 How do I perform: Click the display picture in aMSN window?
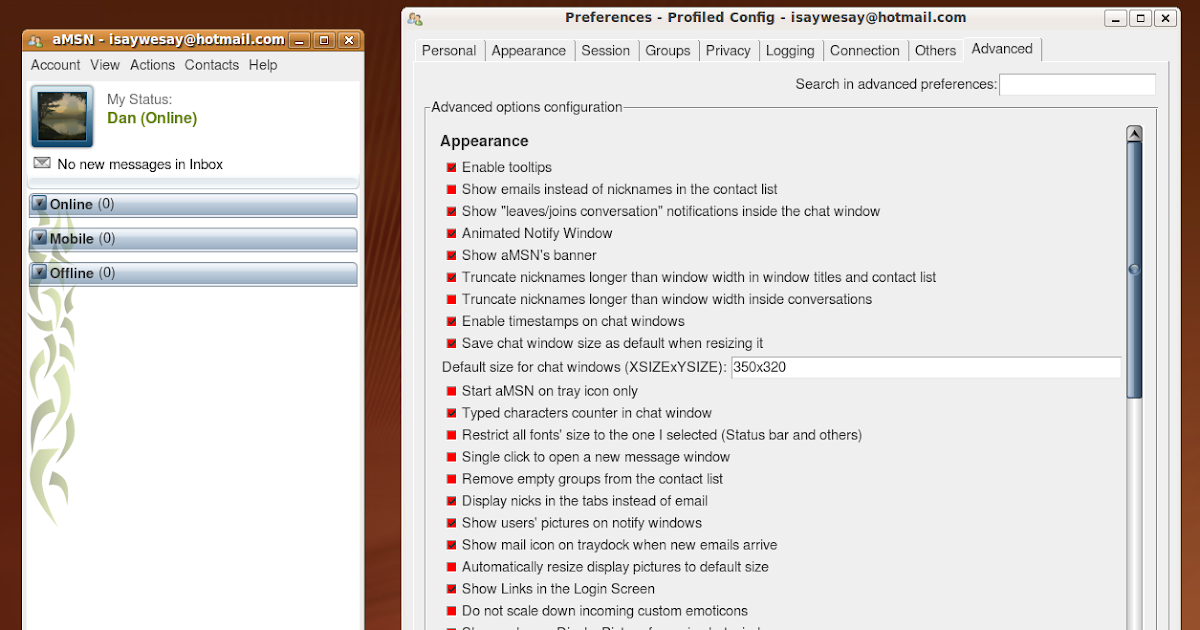coord(62,117)
